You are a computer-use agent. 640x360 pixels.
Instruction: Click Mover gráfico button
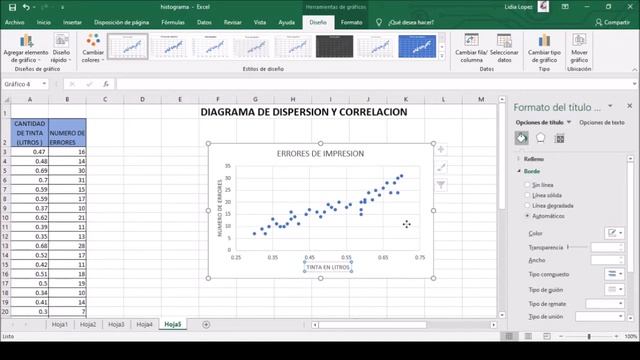click(x=579, y=48)
